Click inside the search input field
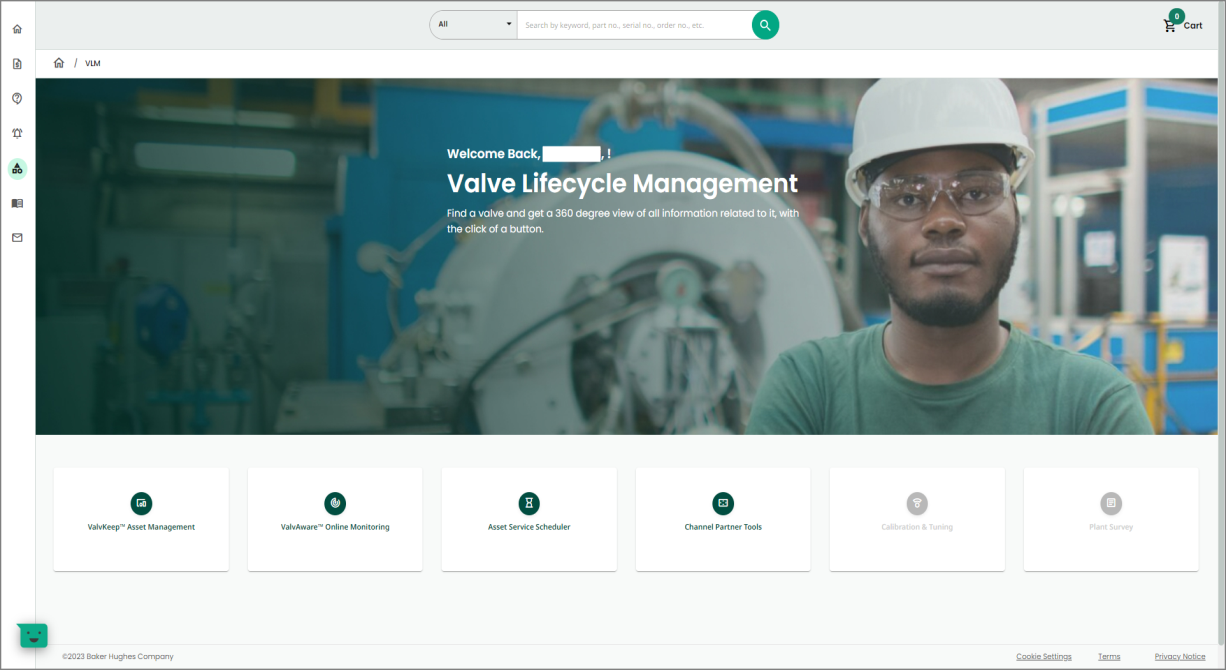The width and height of the screenshot is (1226, 670). point(630,24)
